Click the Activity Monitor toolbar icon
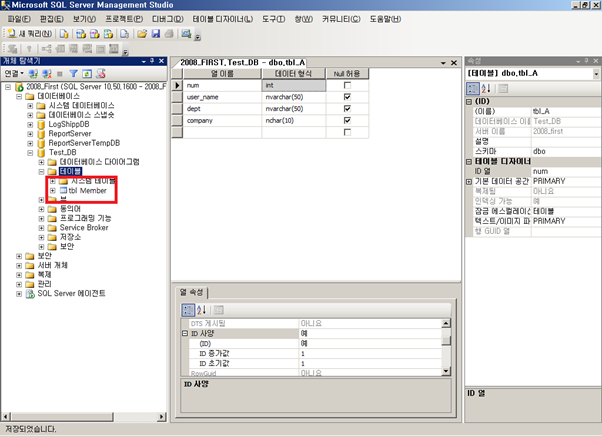Viewport: 602px width, 437px height. [186, 34]
